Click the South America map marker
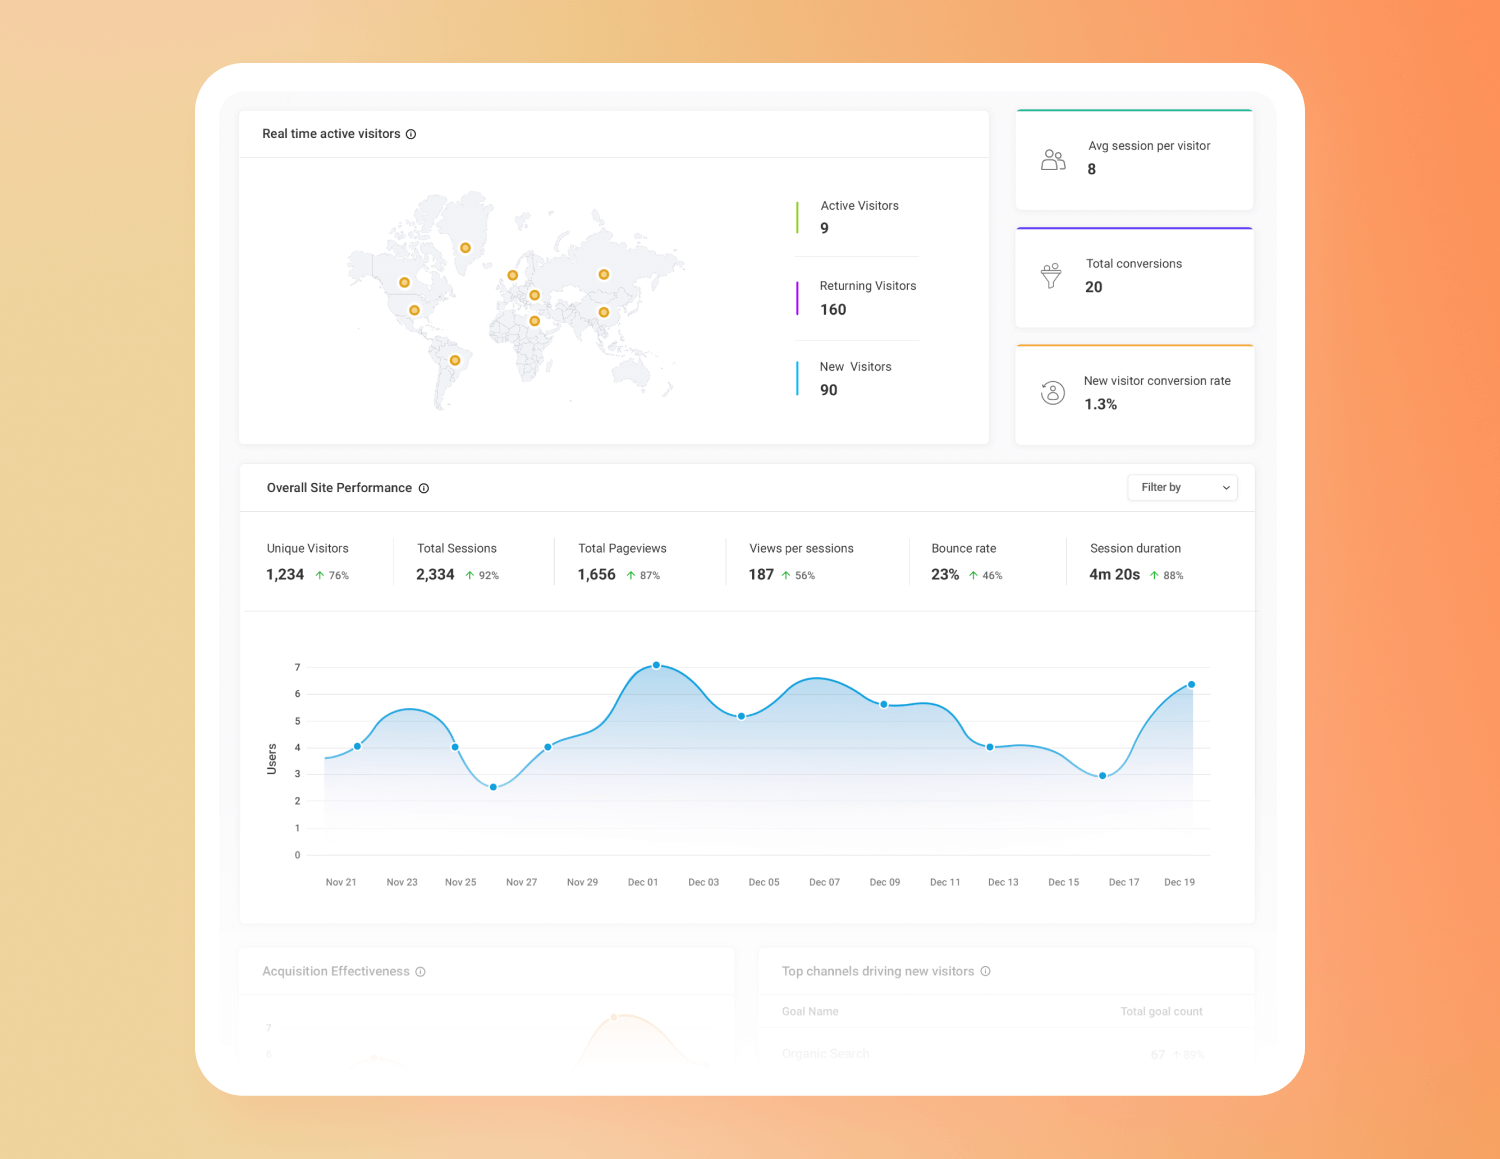This screenshot has width=1500, height=1159. pos(455,360)
